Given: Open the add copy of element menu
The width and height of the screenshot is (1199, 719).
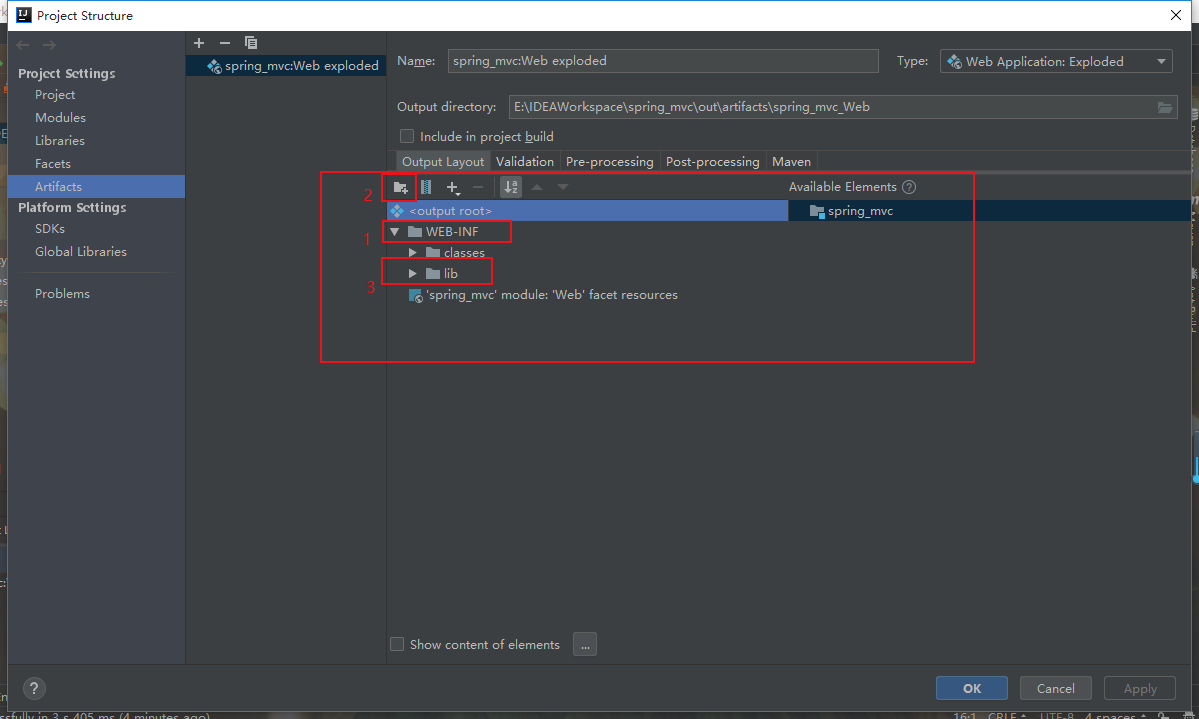Looking at the screenshot, I should (x=453, y=187).
